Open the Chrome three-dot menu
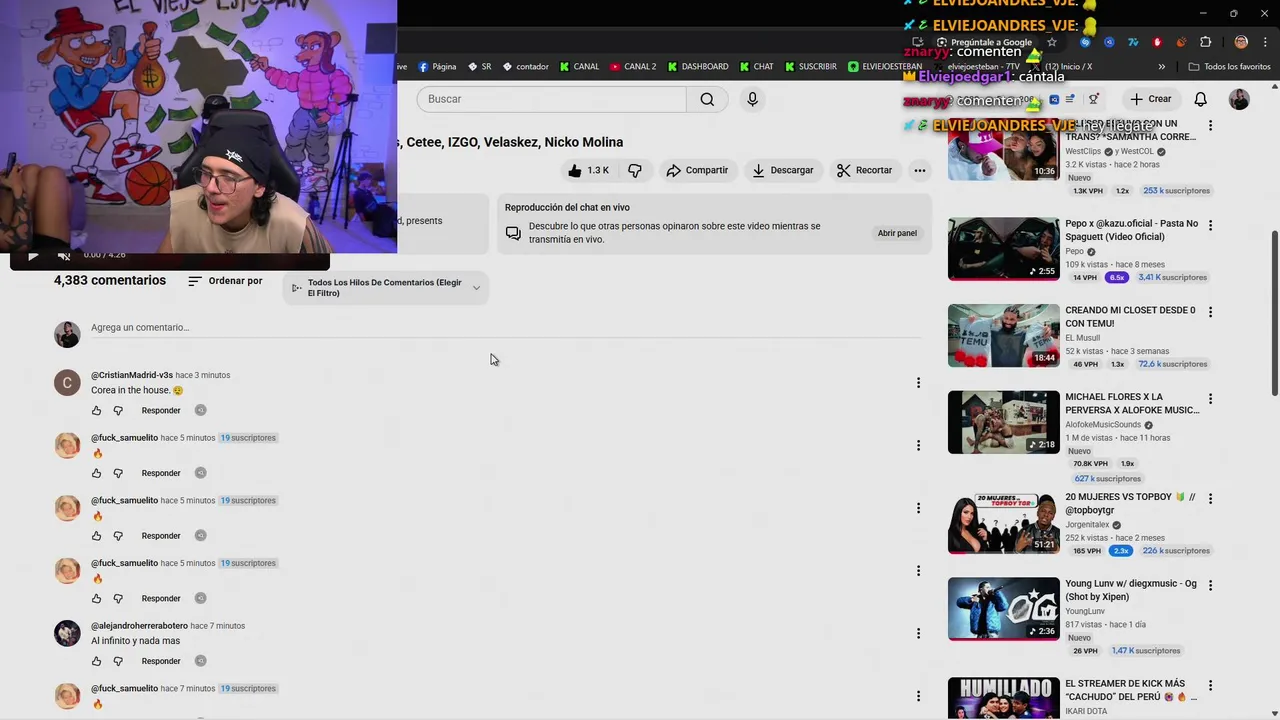Viewport: 1280px width, 720px height. 1265,42
